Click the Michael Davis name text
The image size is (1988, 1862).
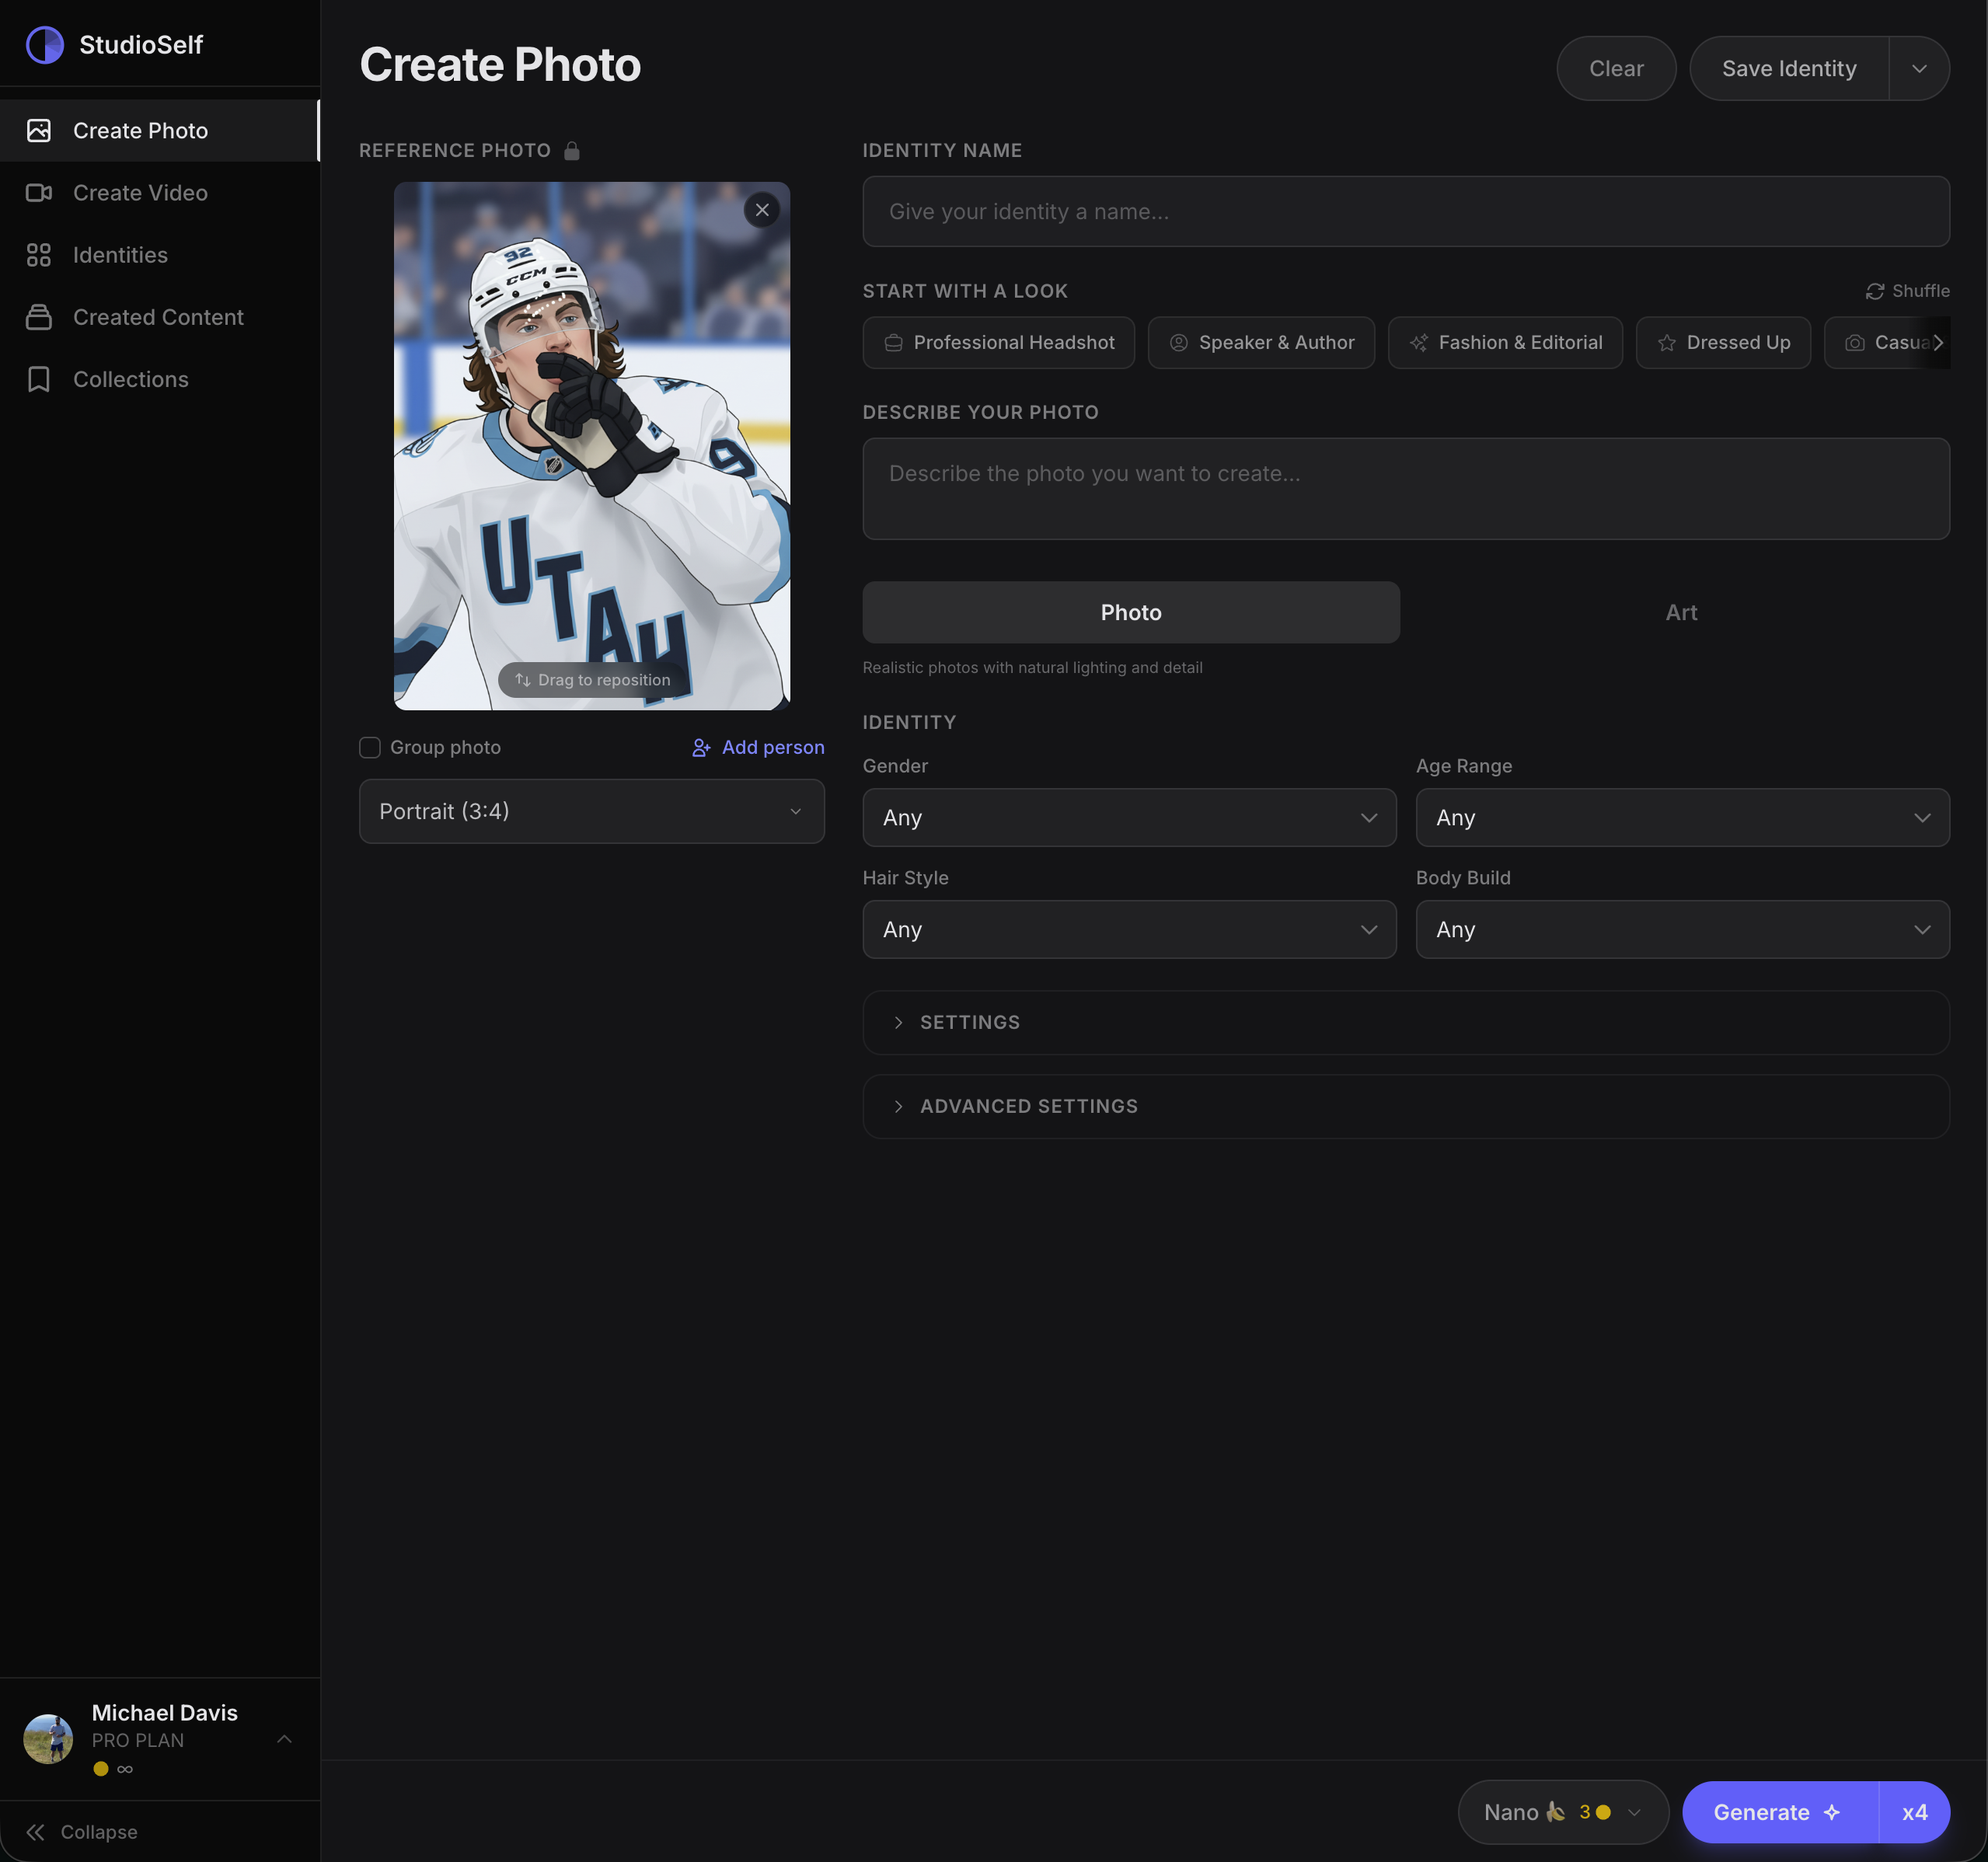[x=165, y=1713]
